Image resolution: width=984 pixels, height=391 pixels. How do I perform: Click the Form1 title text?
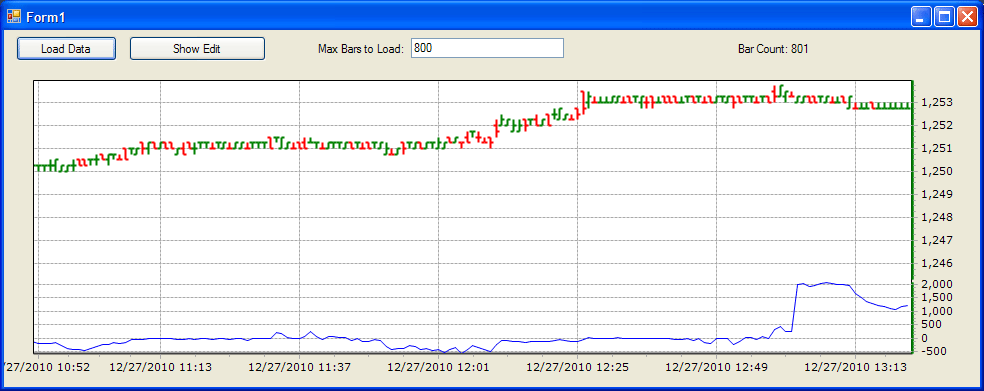[x=45, y=17]
